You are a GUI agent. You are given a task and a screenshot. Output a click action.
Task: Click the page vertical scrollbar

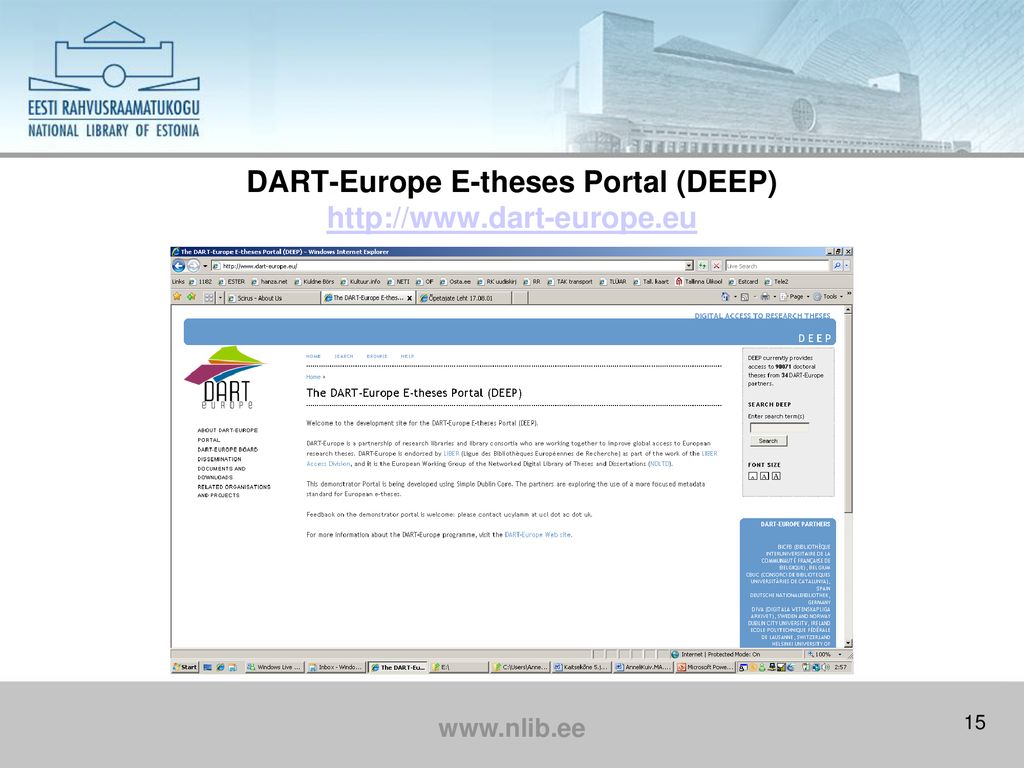click(848, 477)
